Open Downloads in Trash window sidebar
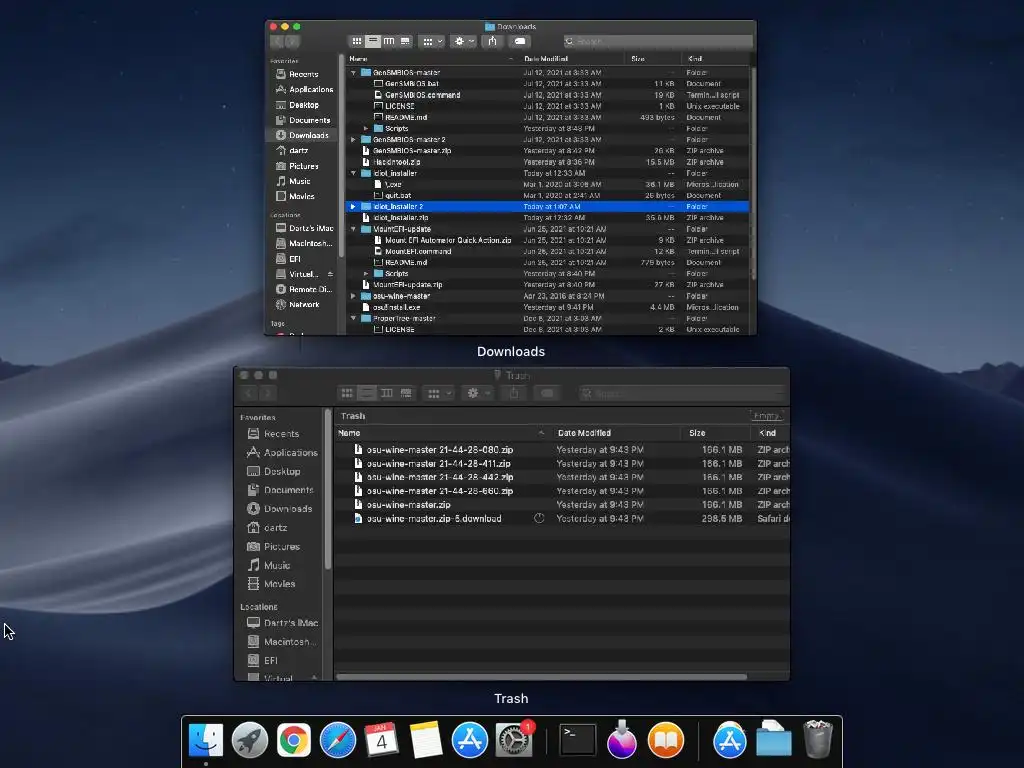 click(281, 509)
